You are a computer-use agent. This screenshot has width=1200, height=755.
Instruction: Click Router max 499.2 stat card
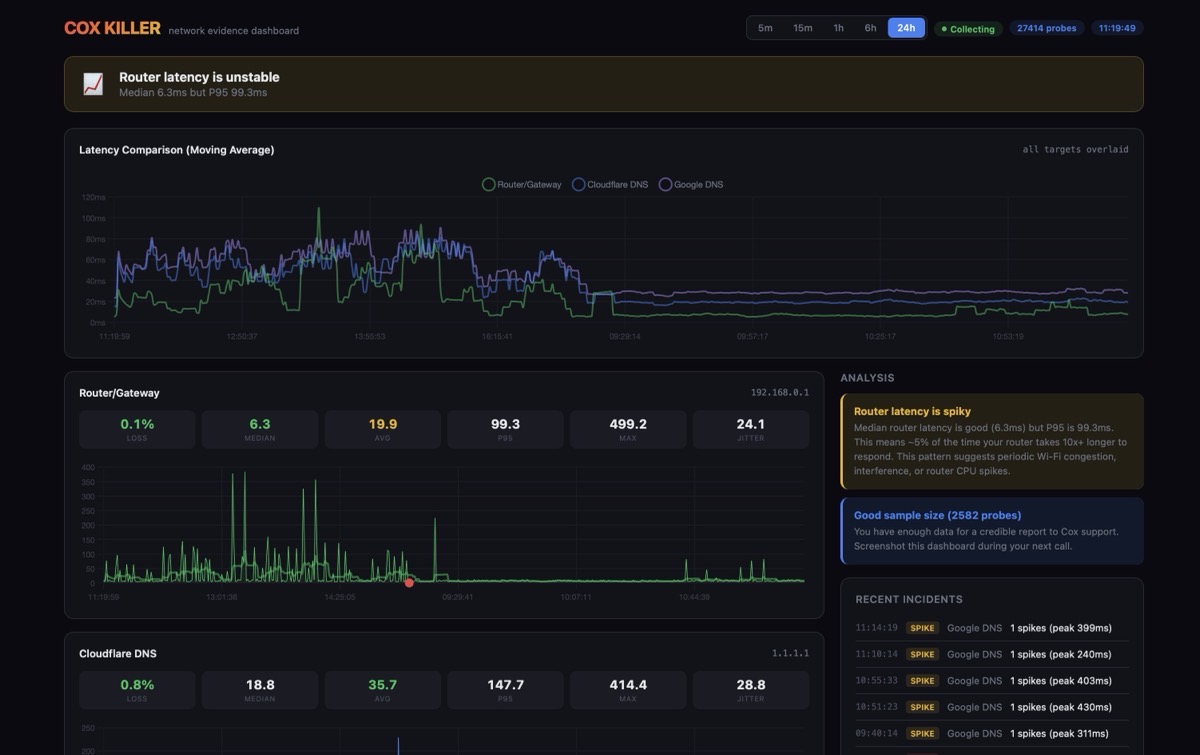[x=628, y=429]
